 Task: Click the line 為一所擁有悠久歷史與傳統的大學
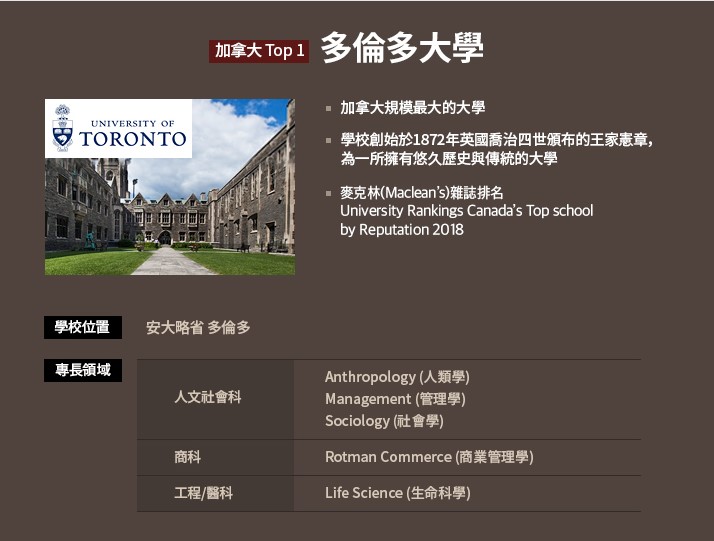[x=449, y=158]
